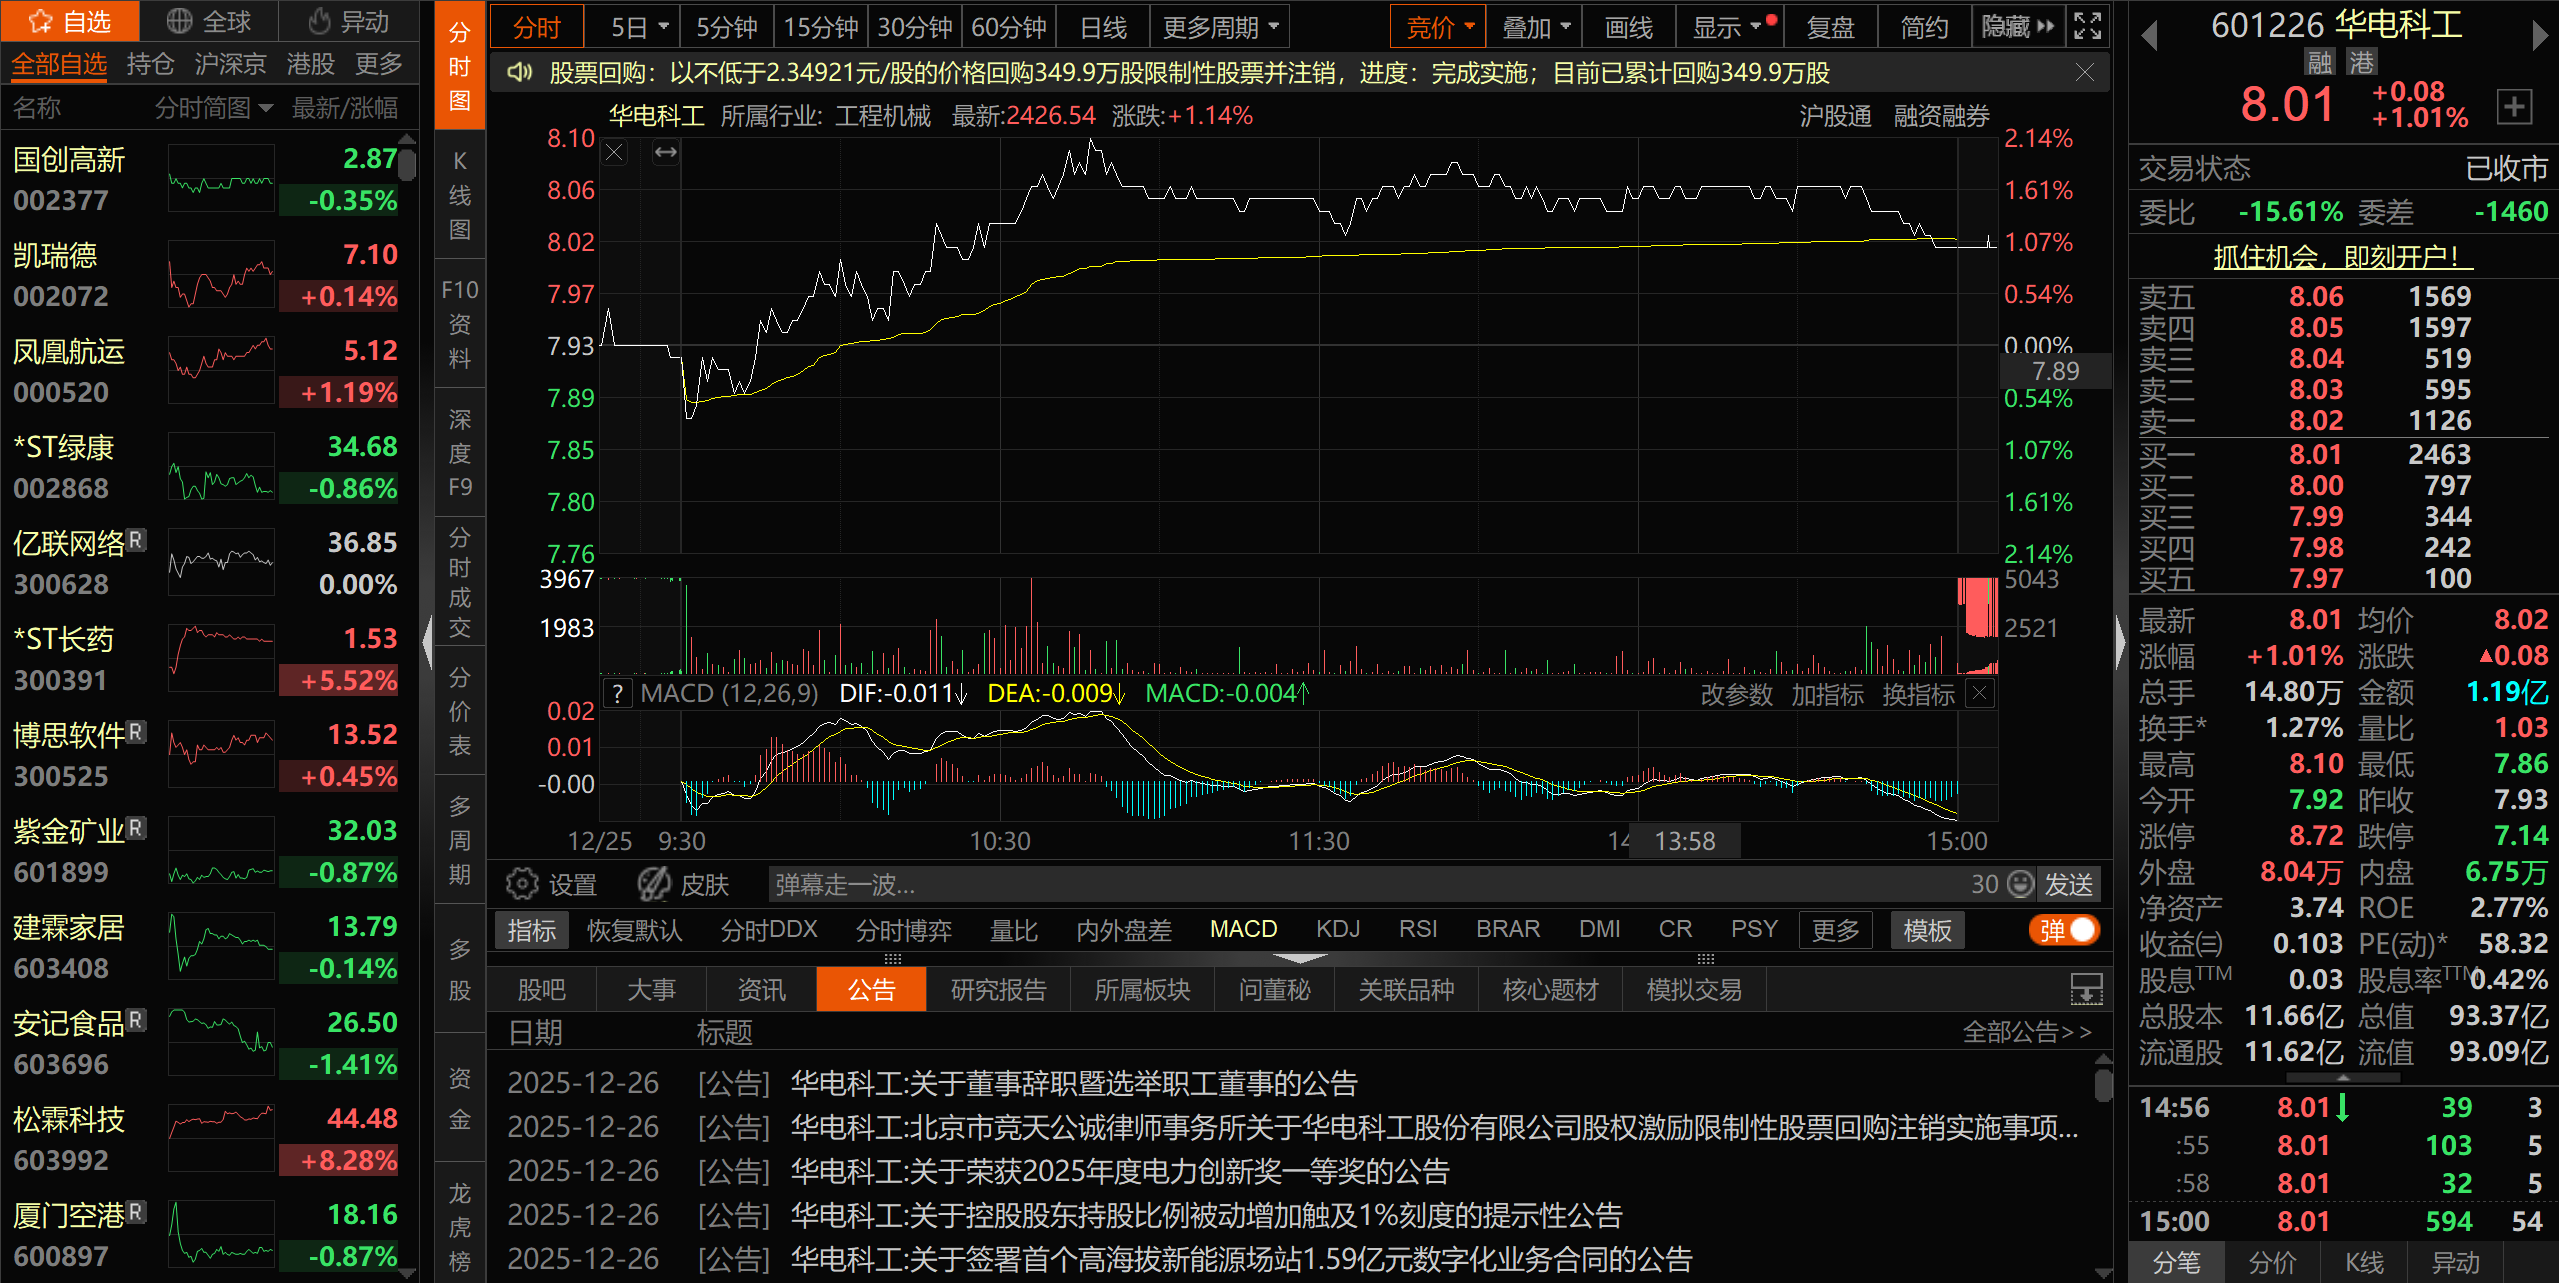The image size is (2559, 1283).
Task: Open settings gear below the chart
Action: coord(522,884)
